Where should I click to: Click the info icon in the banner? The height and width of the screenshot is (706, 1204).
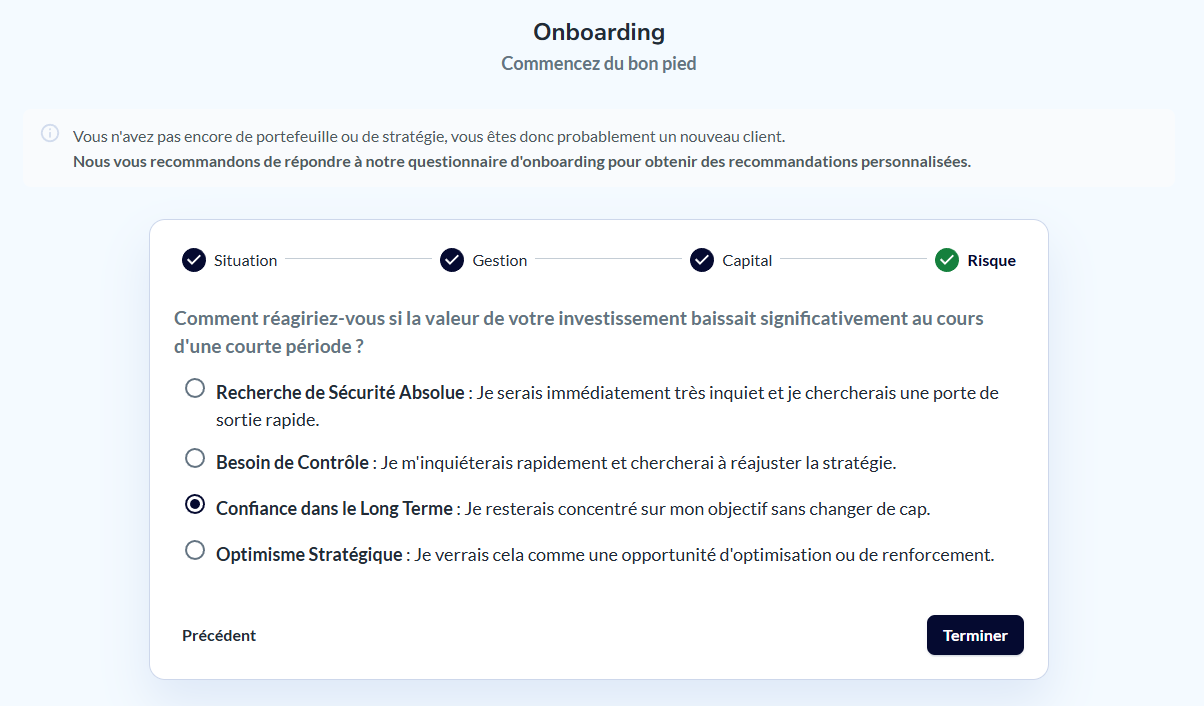pyautogui.click(x=50, y=133)
